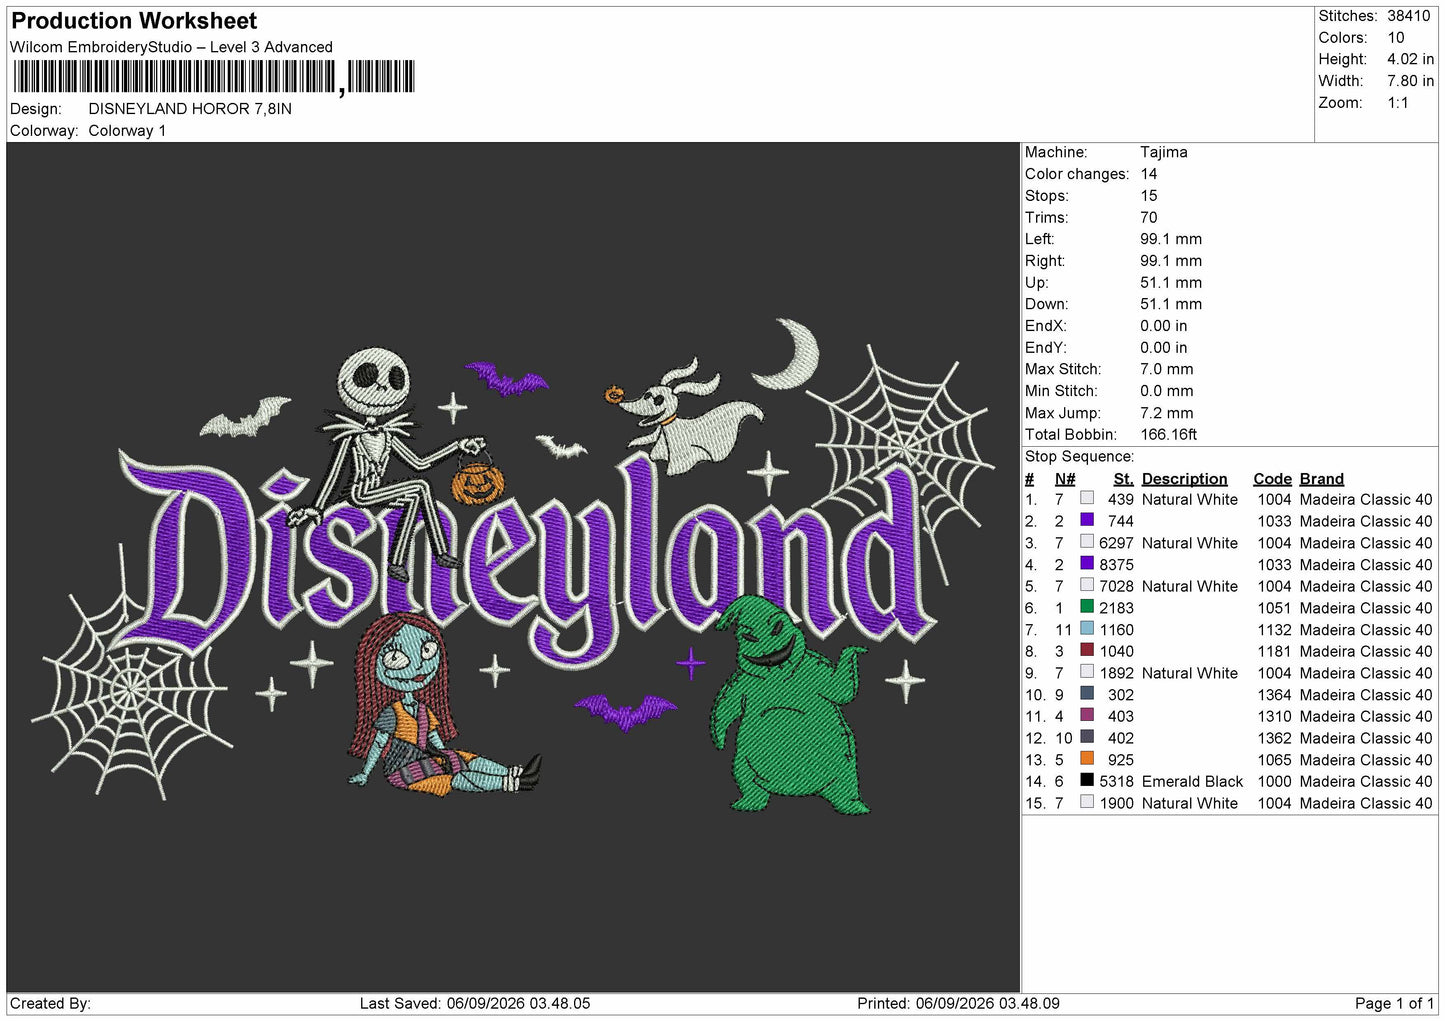Click the 'Colorway 1' value

(x=127, y=131)
